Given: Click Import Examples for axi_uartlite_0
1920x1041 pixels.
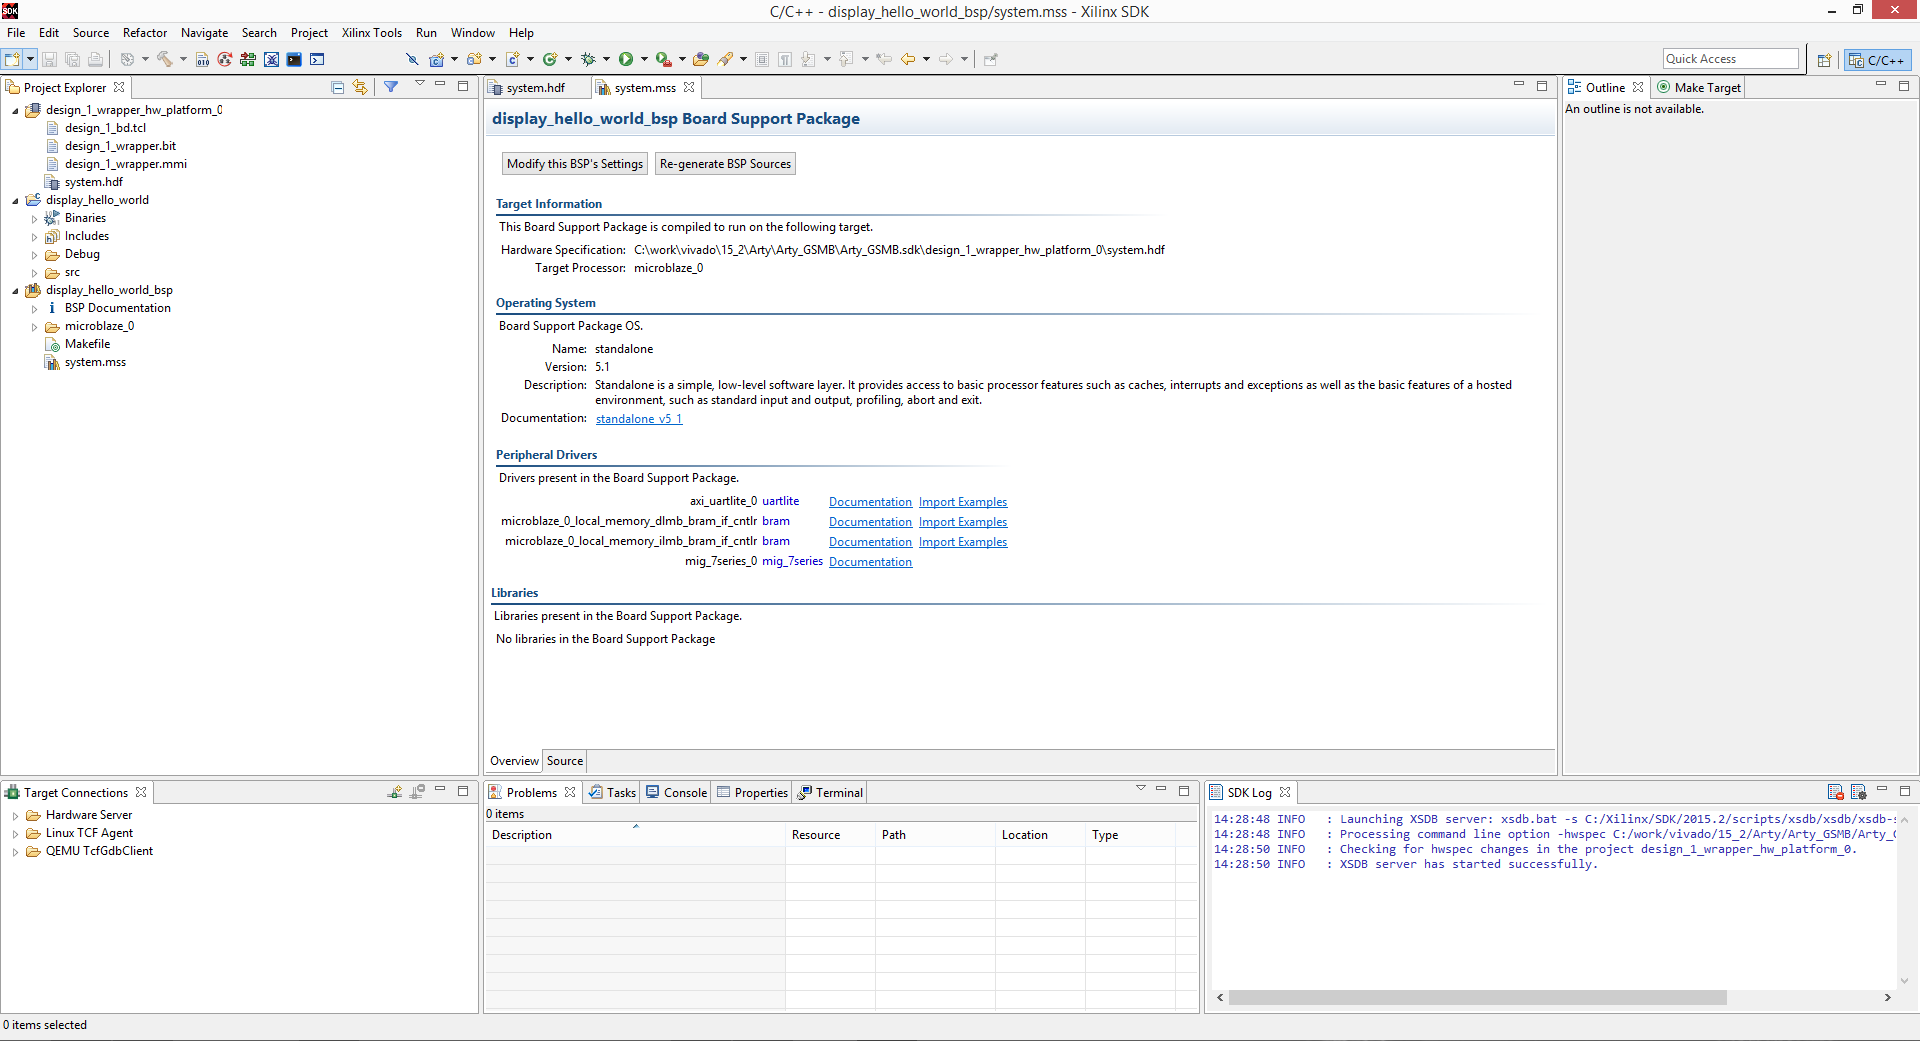Looking at the screenshot, I should point(963,502).
